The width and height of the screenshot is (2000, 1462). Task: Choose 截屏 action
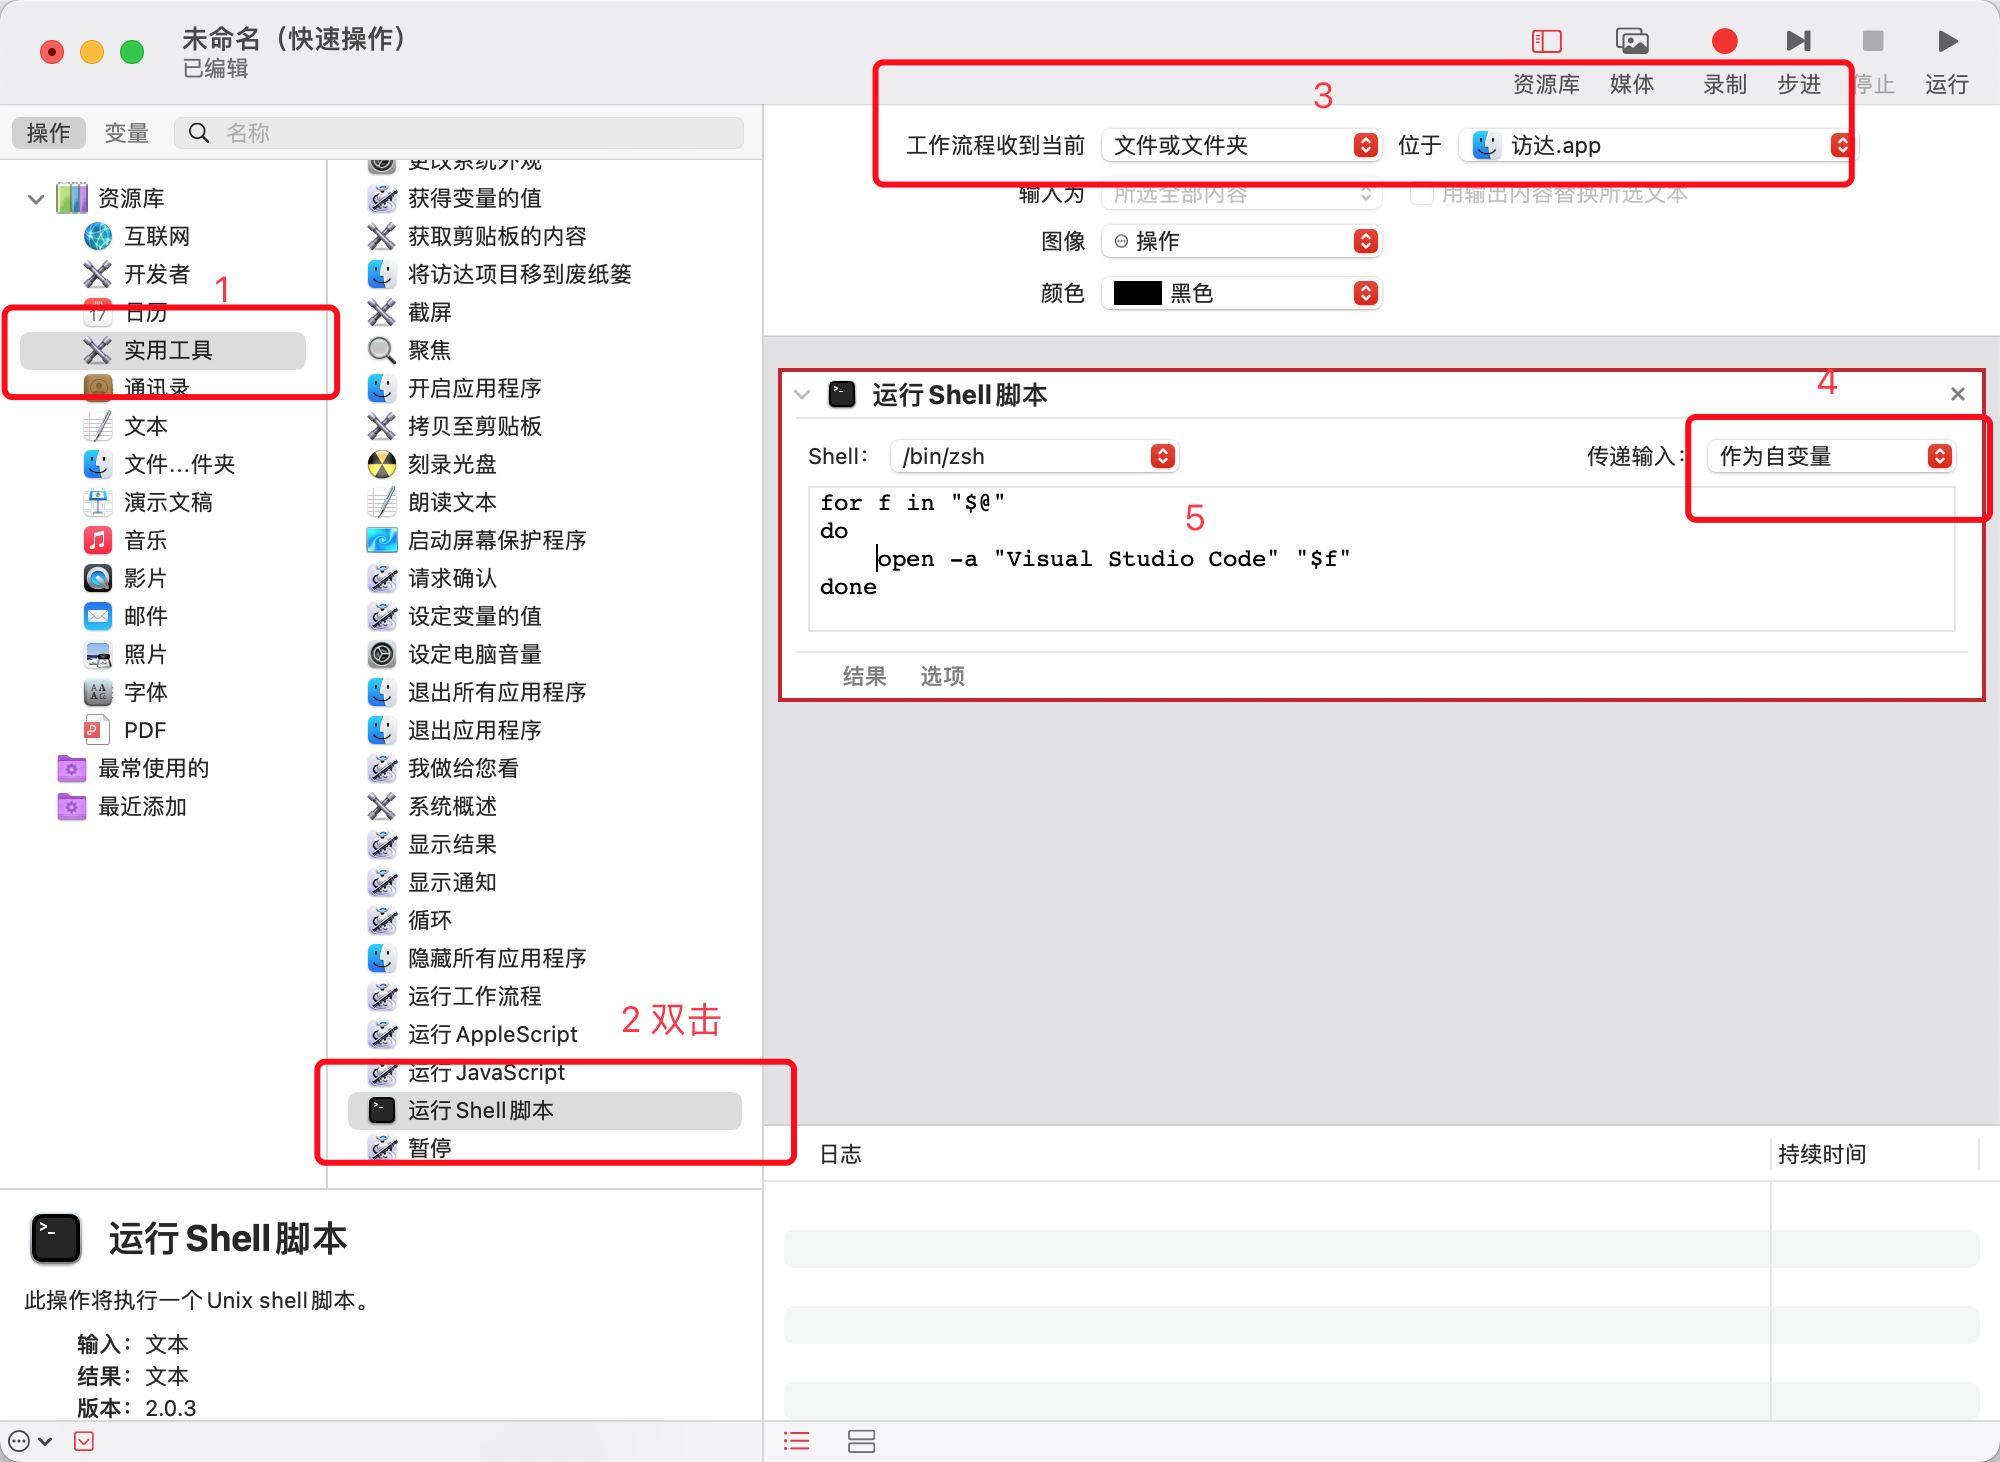pyautogui.click(x=410, y=312)
